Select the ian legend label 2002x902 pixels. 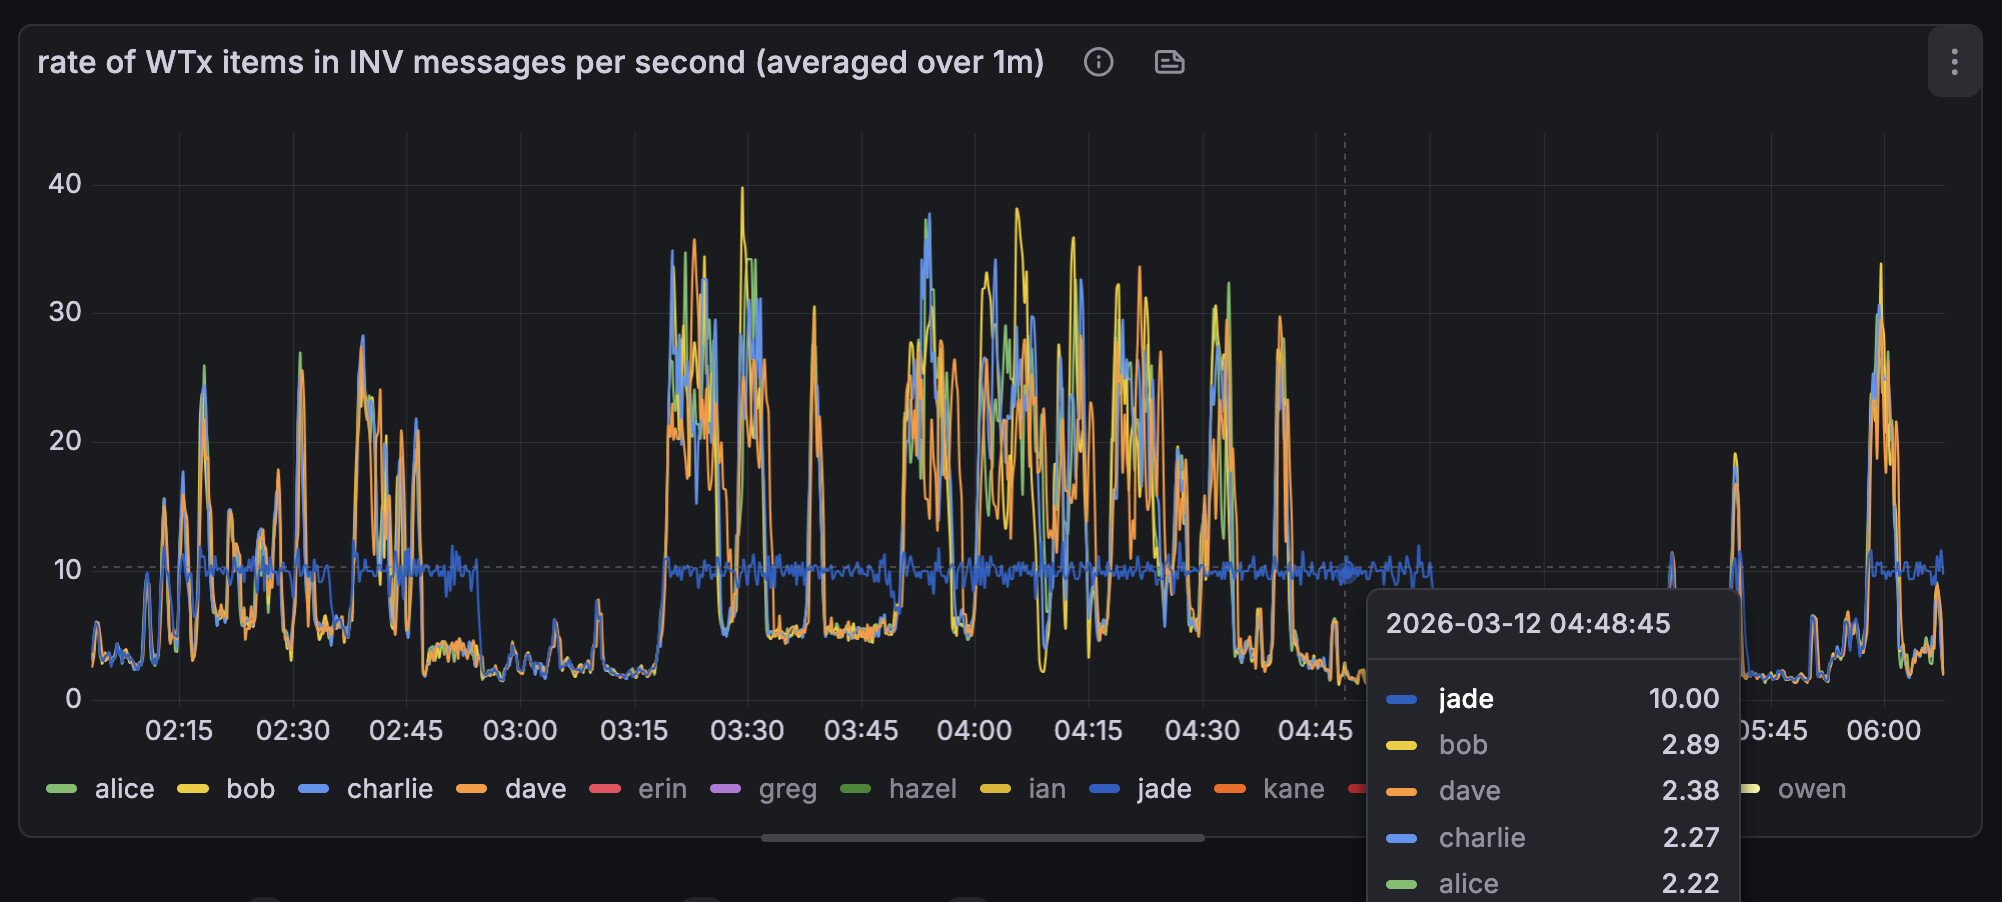tap(1046, 789)
